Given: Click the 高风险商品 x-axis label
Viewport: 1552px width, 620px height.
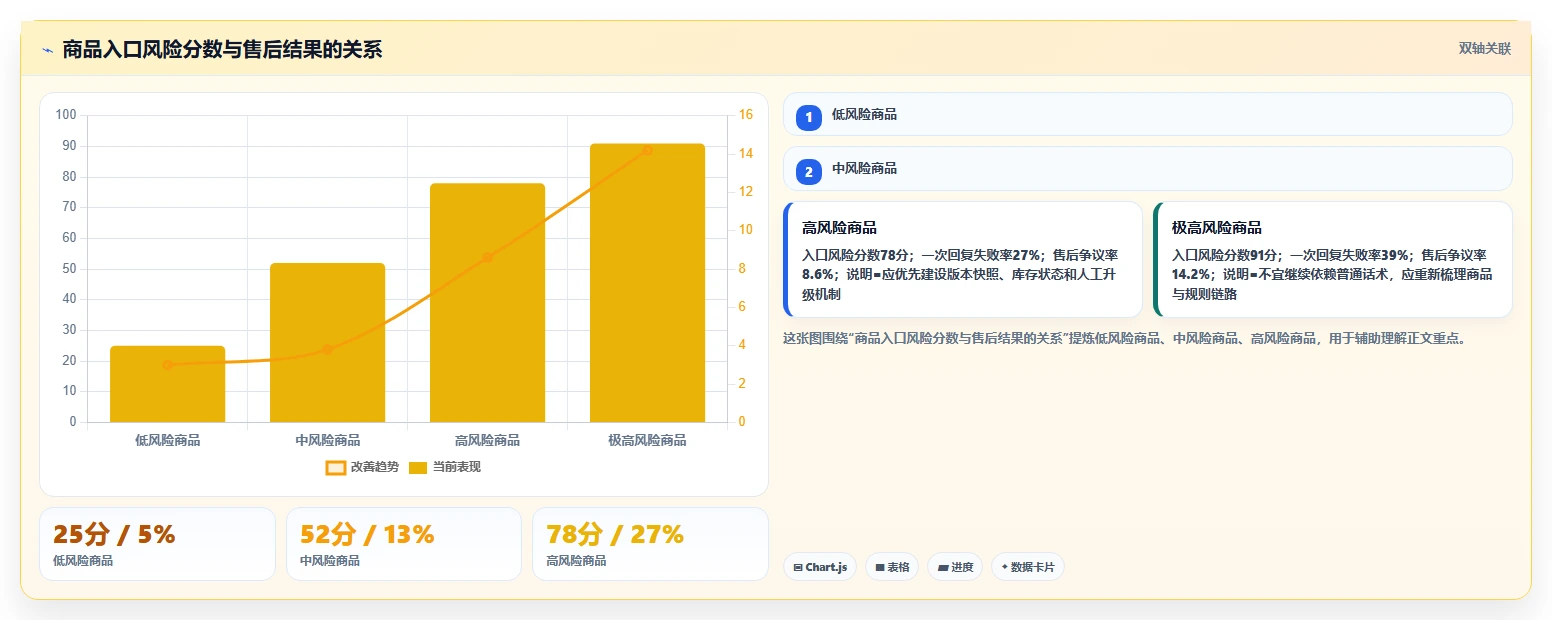Looking at the screenshot, I should click(487, 441).
